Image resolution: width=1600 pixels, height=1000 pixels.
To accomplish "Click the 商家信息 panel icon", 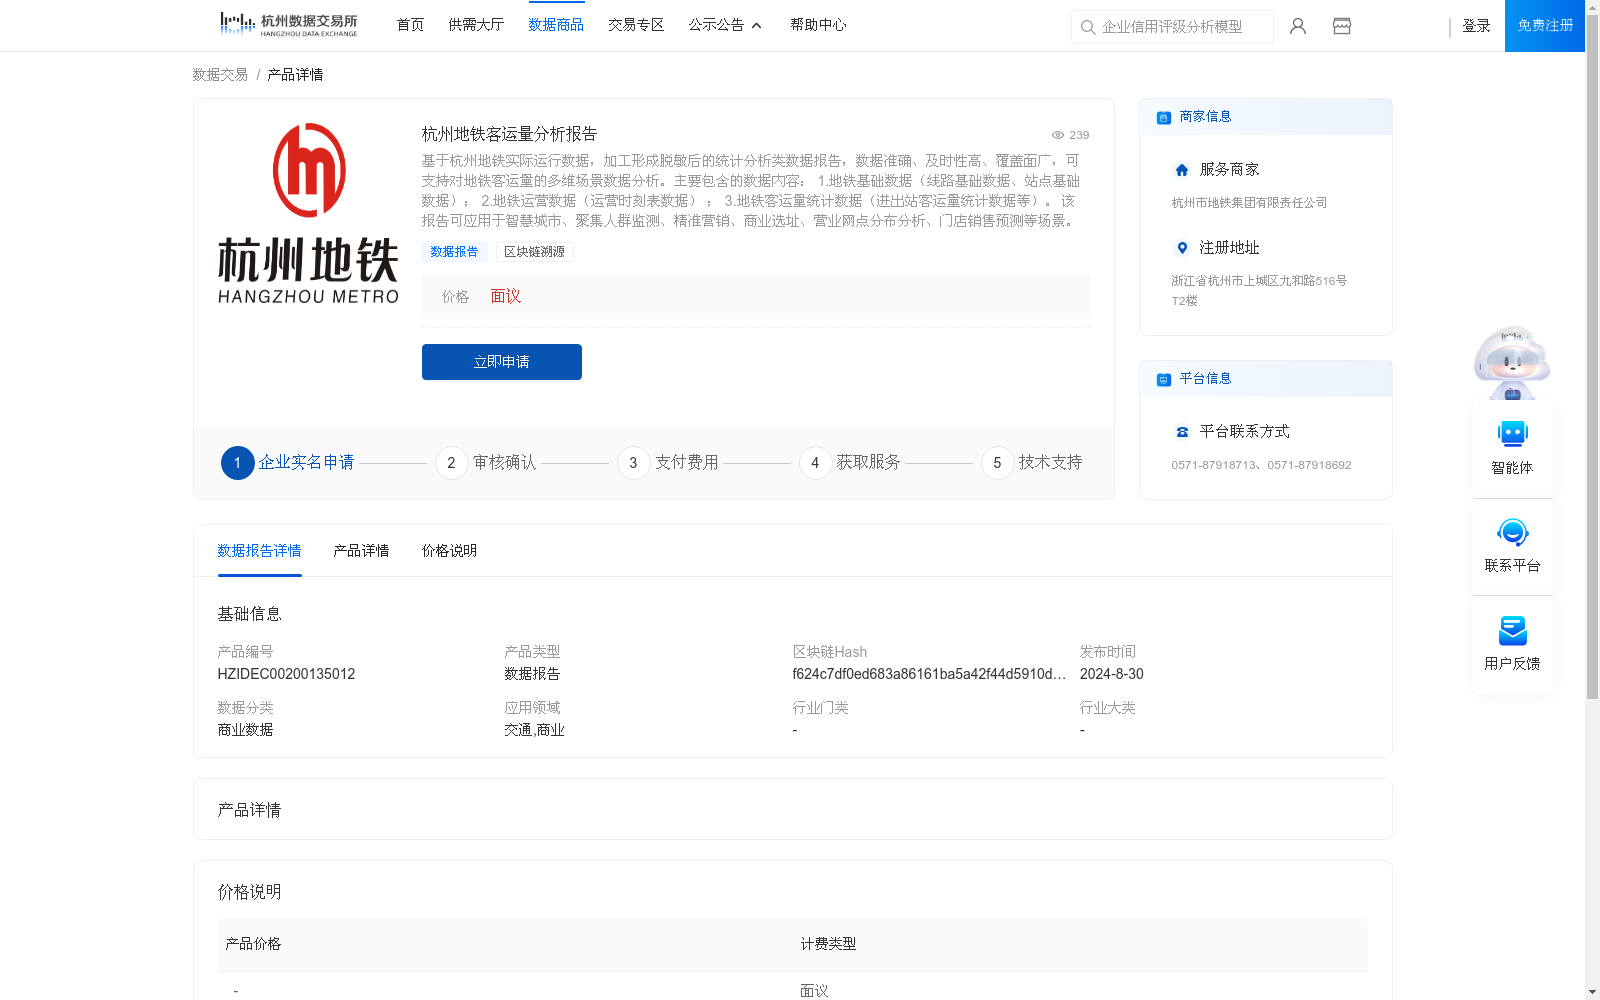I will pyautogui.click(x=1164, y=117).
